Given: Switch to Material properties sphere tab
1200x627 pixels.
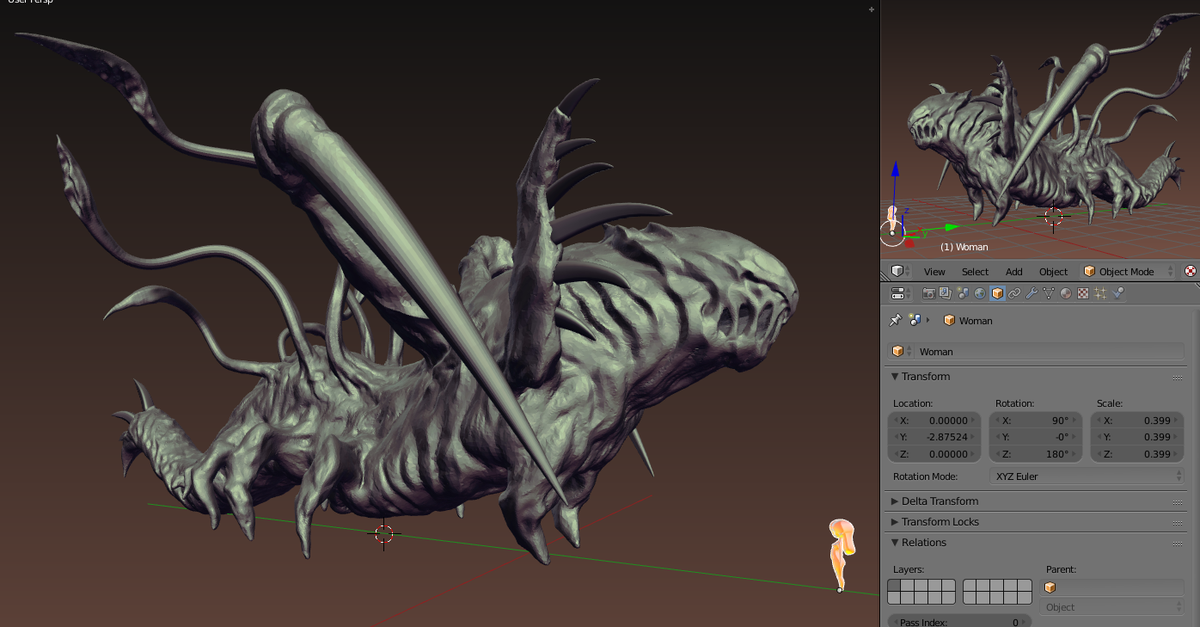Looking at the screenshot, I should [1065, 294].
